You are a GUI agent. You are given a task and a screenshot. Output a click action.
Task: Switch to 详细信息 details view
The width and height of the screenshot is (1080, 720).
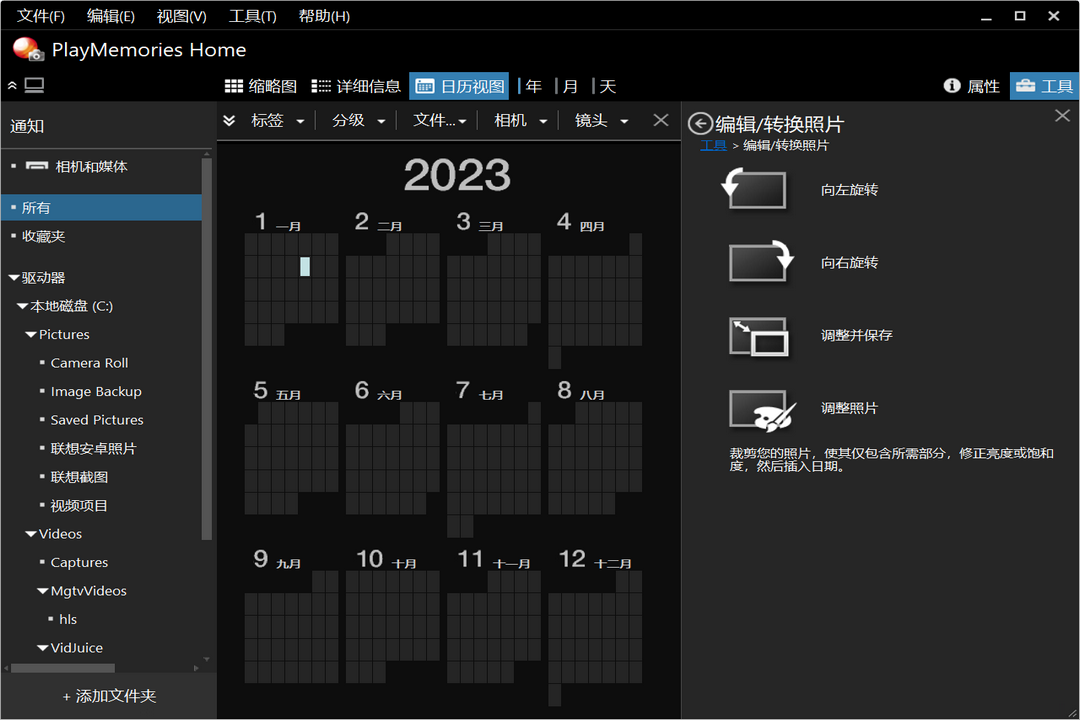356,86
